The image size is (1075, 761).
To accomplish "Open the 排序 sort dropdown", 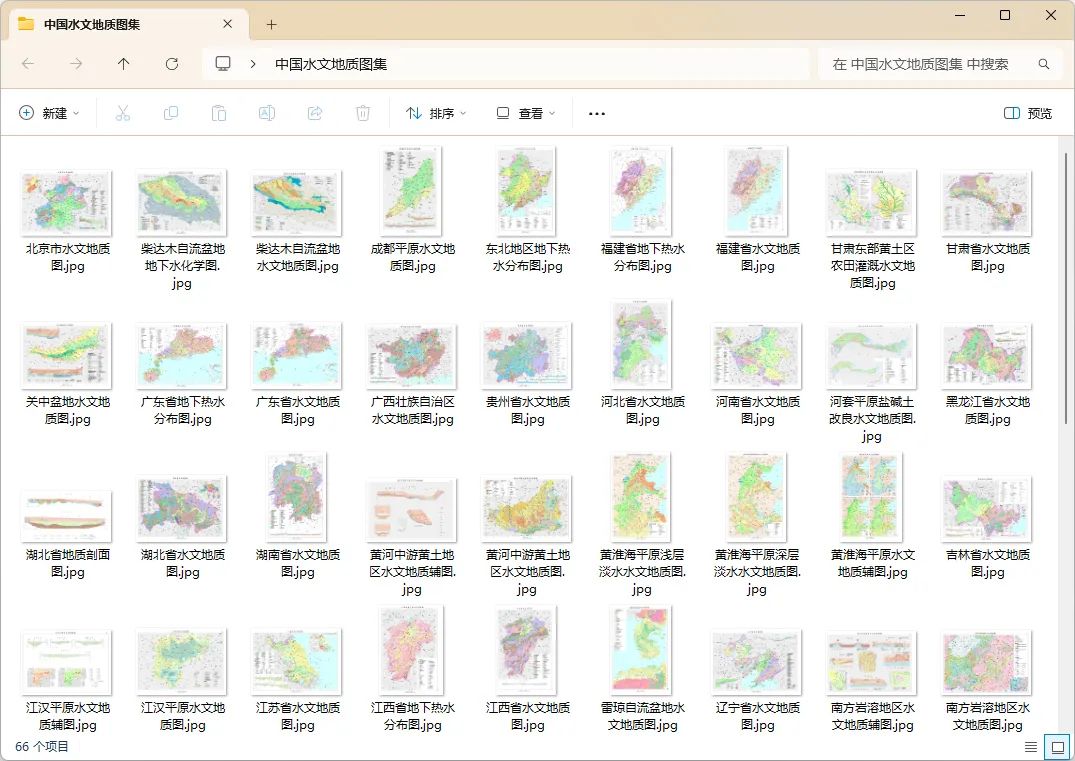I will click(436, 113).
